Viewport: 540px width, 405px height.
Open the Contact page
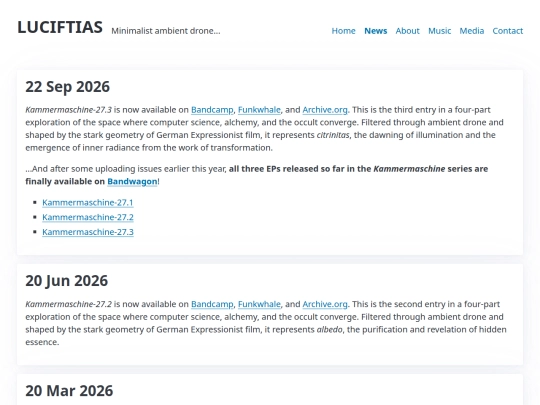pyautogui.click(x=508, y=31)
